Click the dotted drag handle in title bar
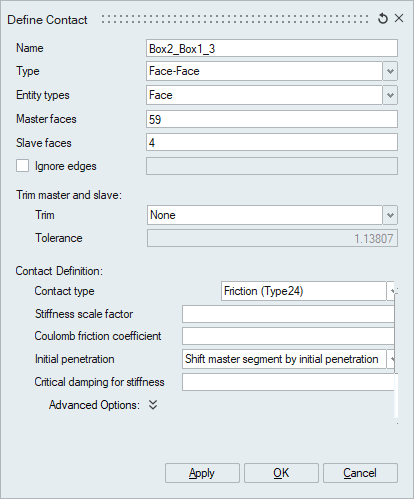414x499 pixels. [235, 19]
